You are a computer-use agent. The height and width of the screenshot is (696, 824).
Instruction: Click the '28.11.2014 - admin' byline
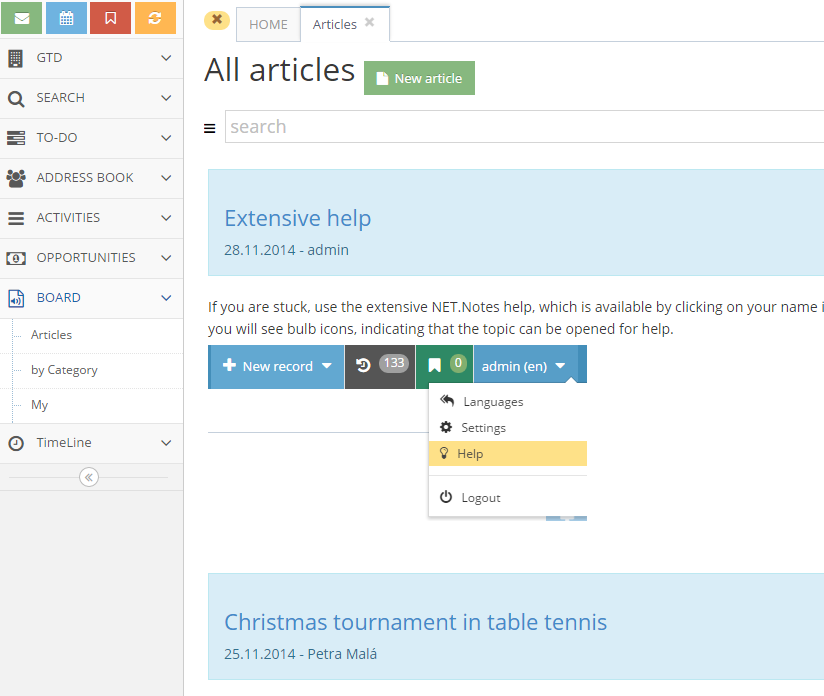click(286, 250)
